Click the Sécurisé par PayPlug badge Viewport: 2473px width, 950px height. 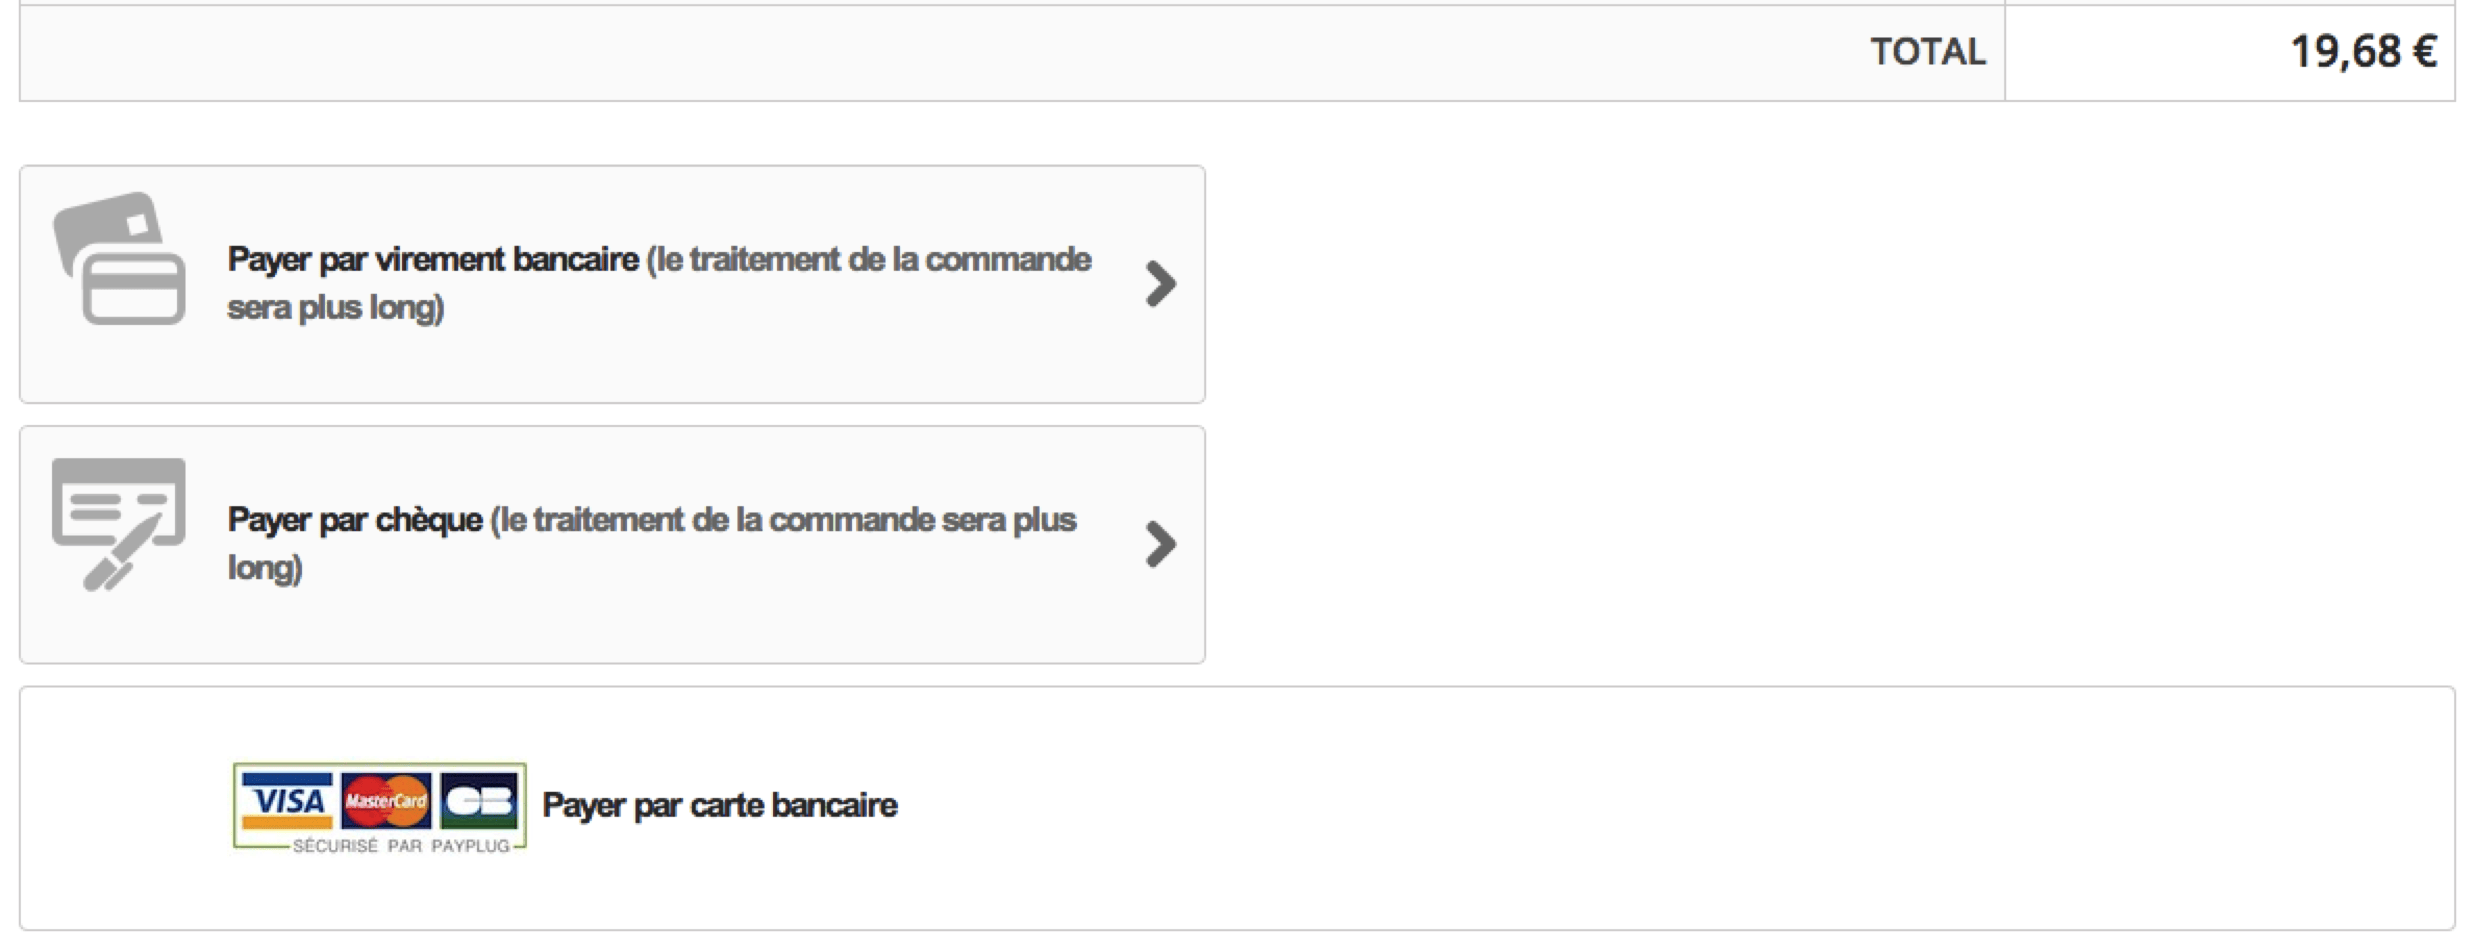(x=398, y=844)
